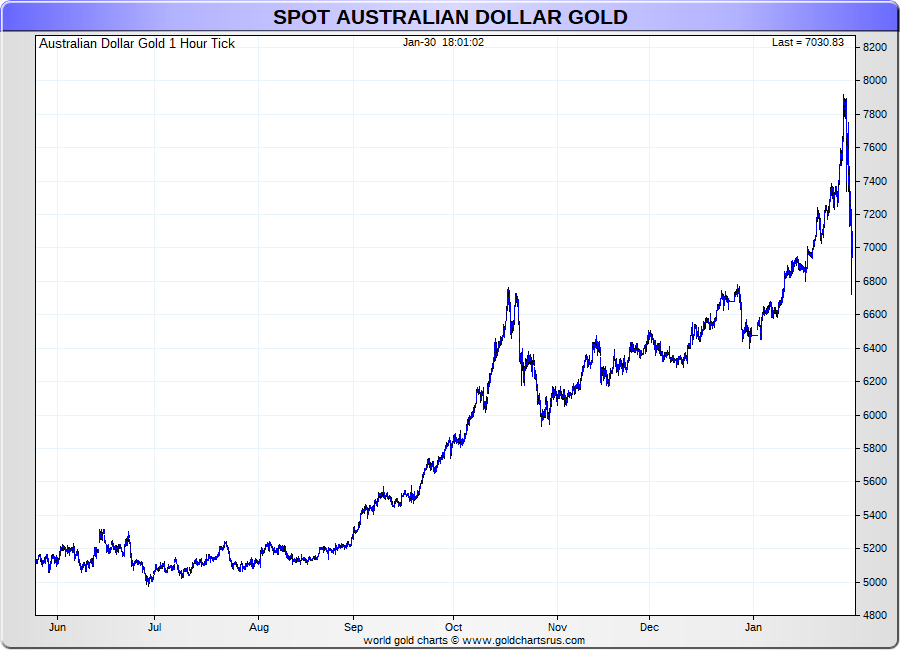Click the 5000 price axis label
The height and width of the screenshot is (650, 900).
tap(875, 582)
